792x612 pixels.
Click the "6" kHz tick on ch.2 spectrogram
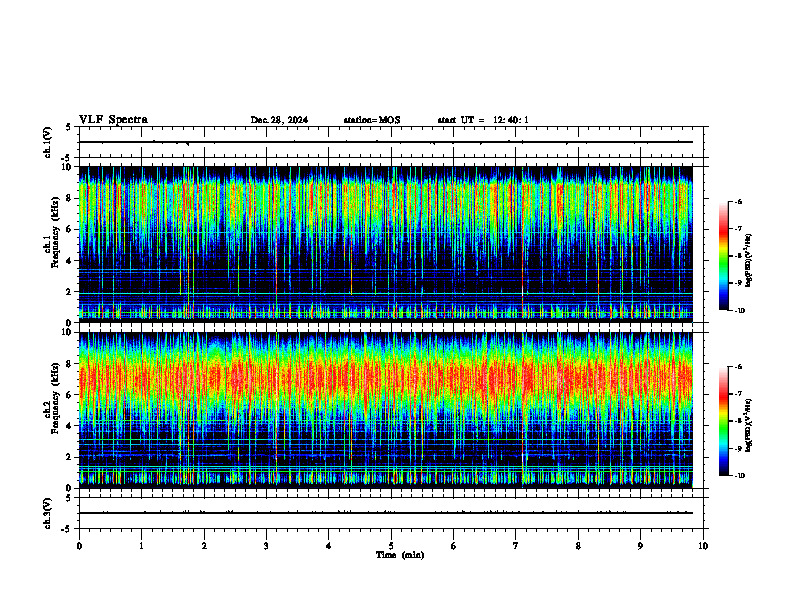click(x=70, y=395)
